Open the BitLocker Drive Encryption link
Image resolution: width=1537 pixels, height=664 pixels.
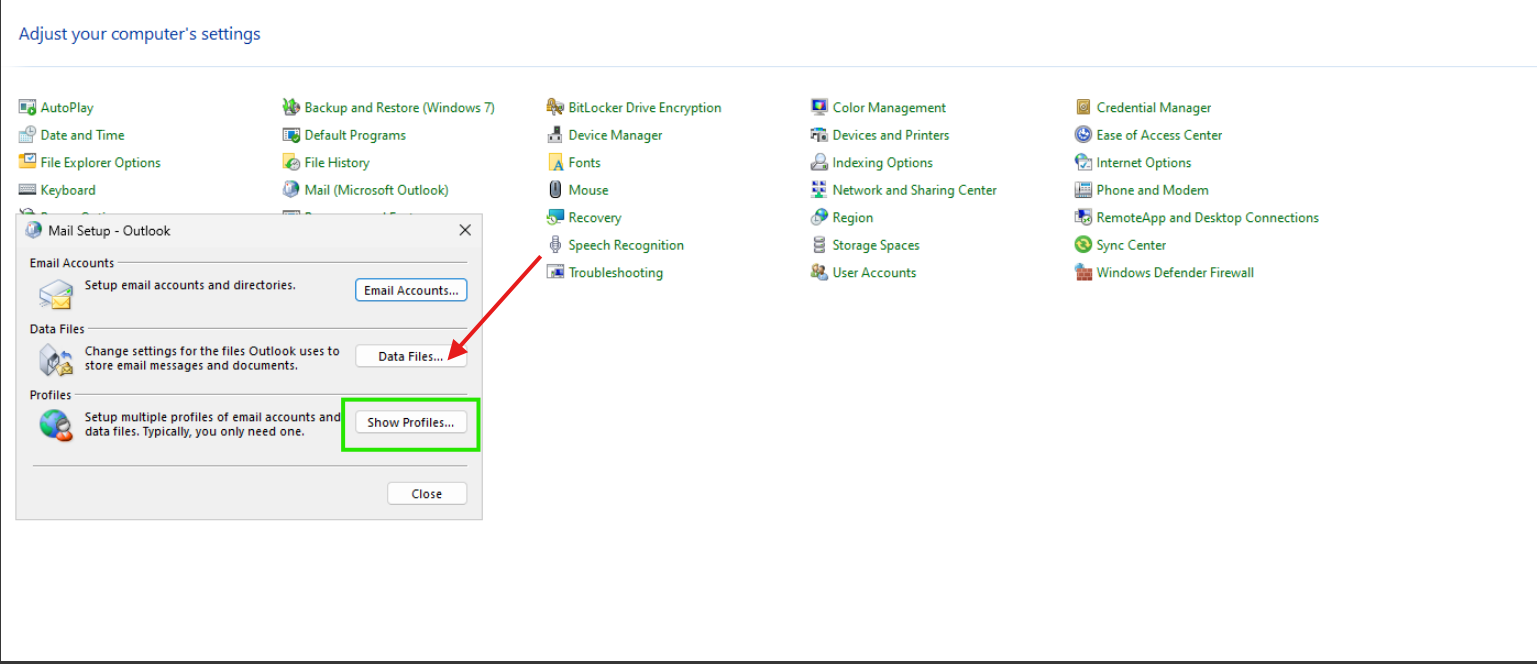(x=645, y=107)
